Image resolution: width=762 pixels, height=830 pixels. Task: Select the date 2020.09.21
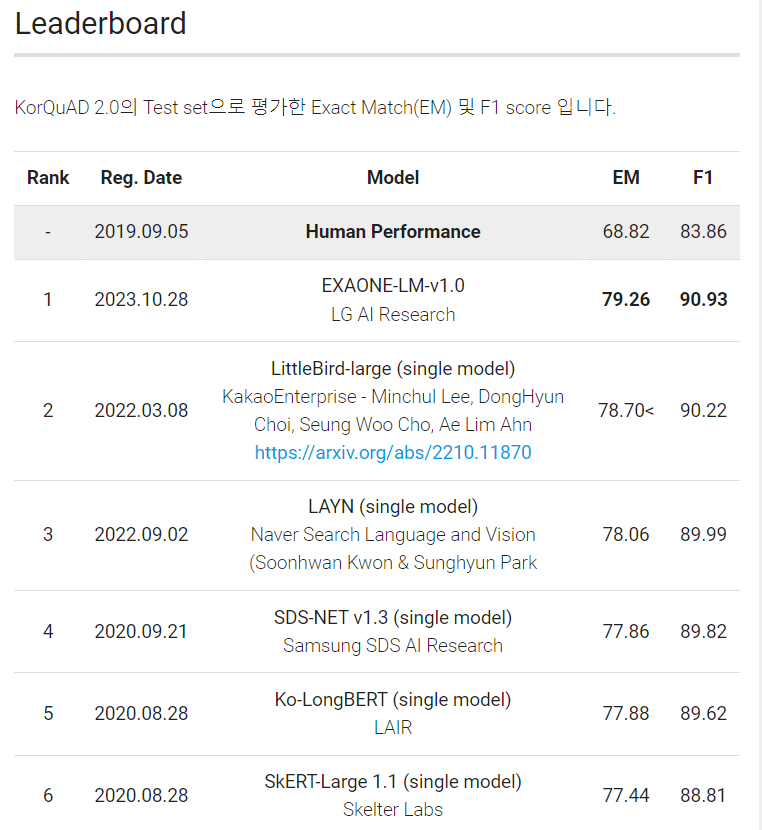pos(141,631)
